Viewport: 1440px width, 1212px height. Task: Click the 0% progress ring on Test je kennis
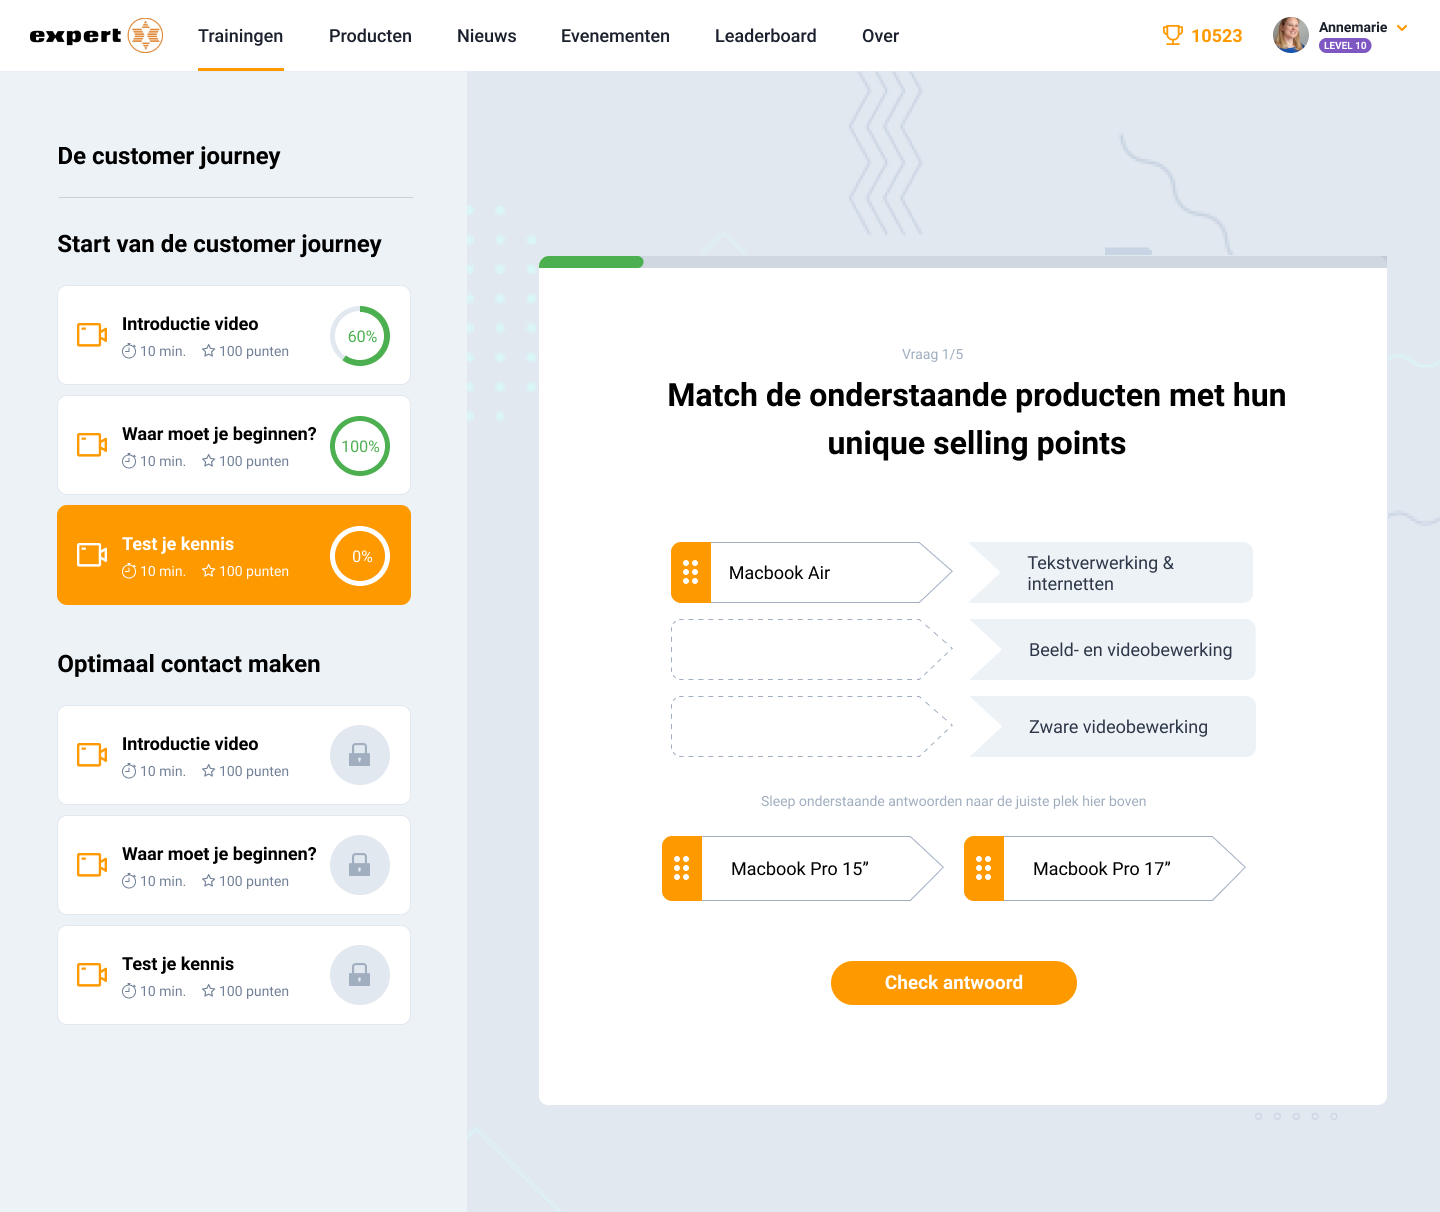360,556
